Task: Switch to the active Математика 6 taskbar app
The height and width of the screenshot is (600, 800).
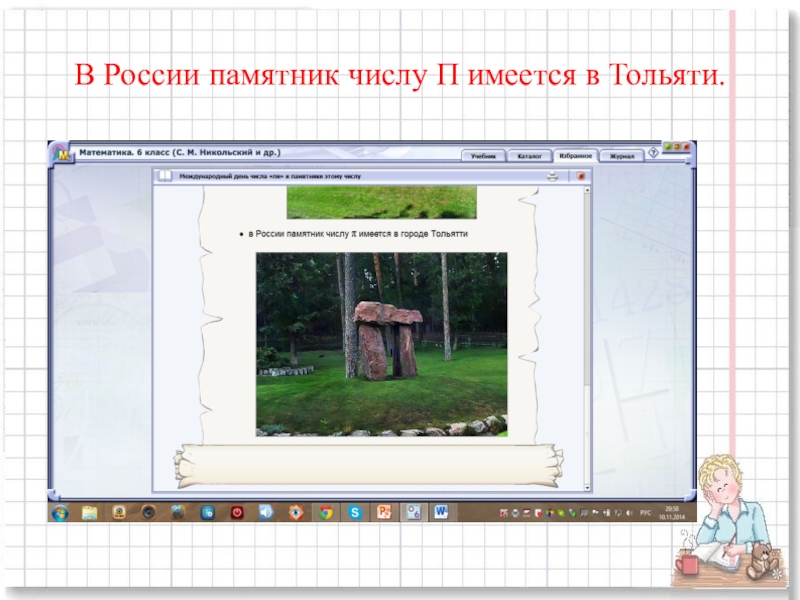Action: 413,512
